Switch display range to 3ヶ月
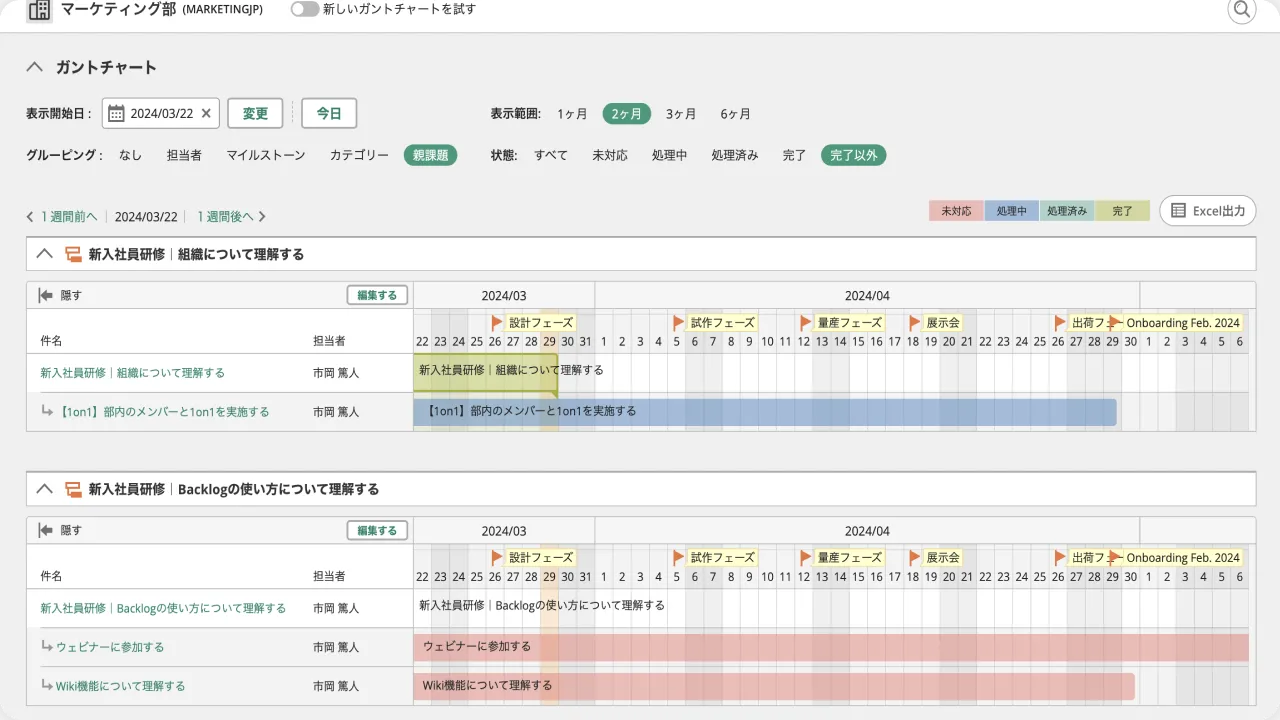This screenshot has height=720, width=1280. pos(680,113)
